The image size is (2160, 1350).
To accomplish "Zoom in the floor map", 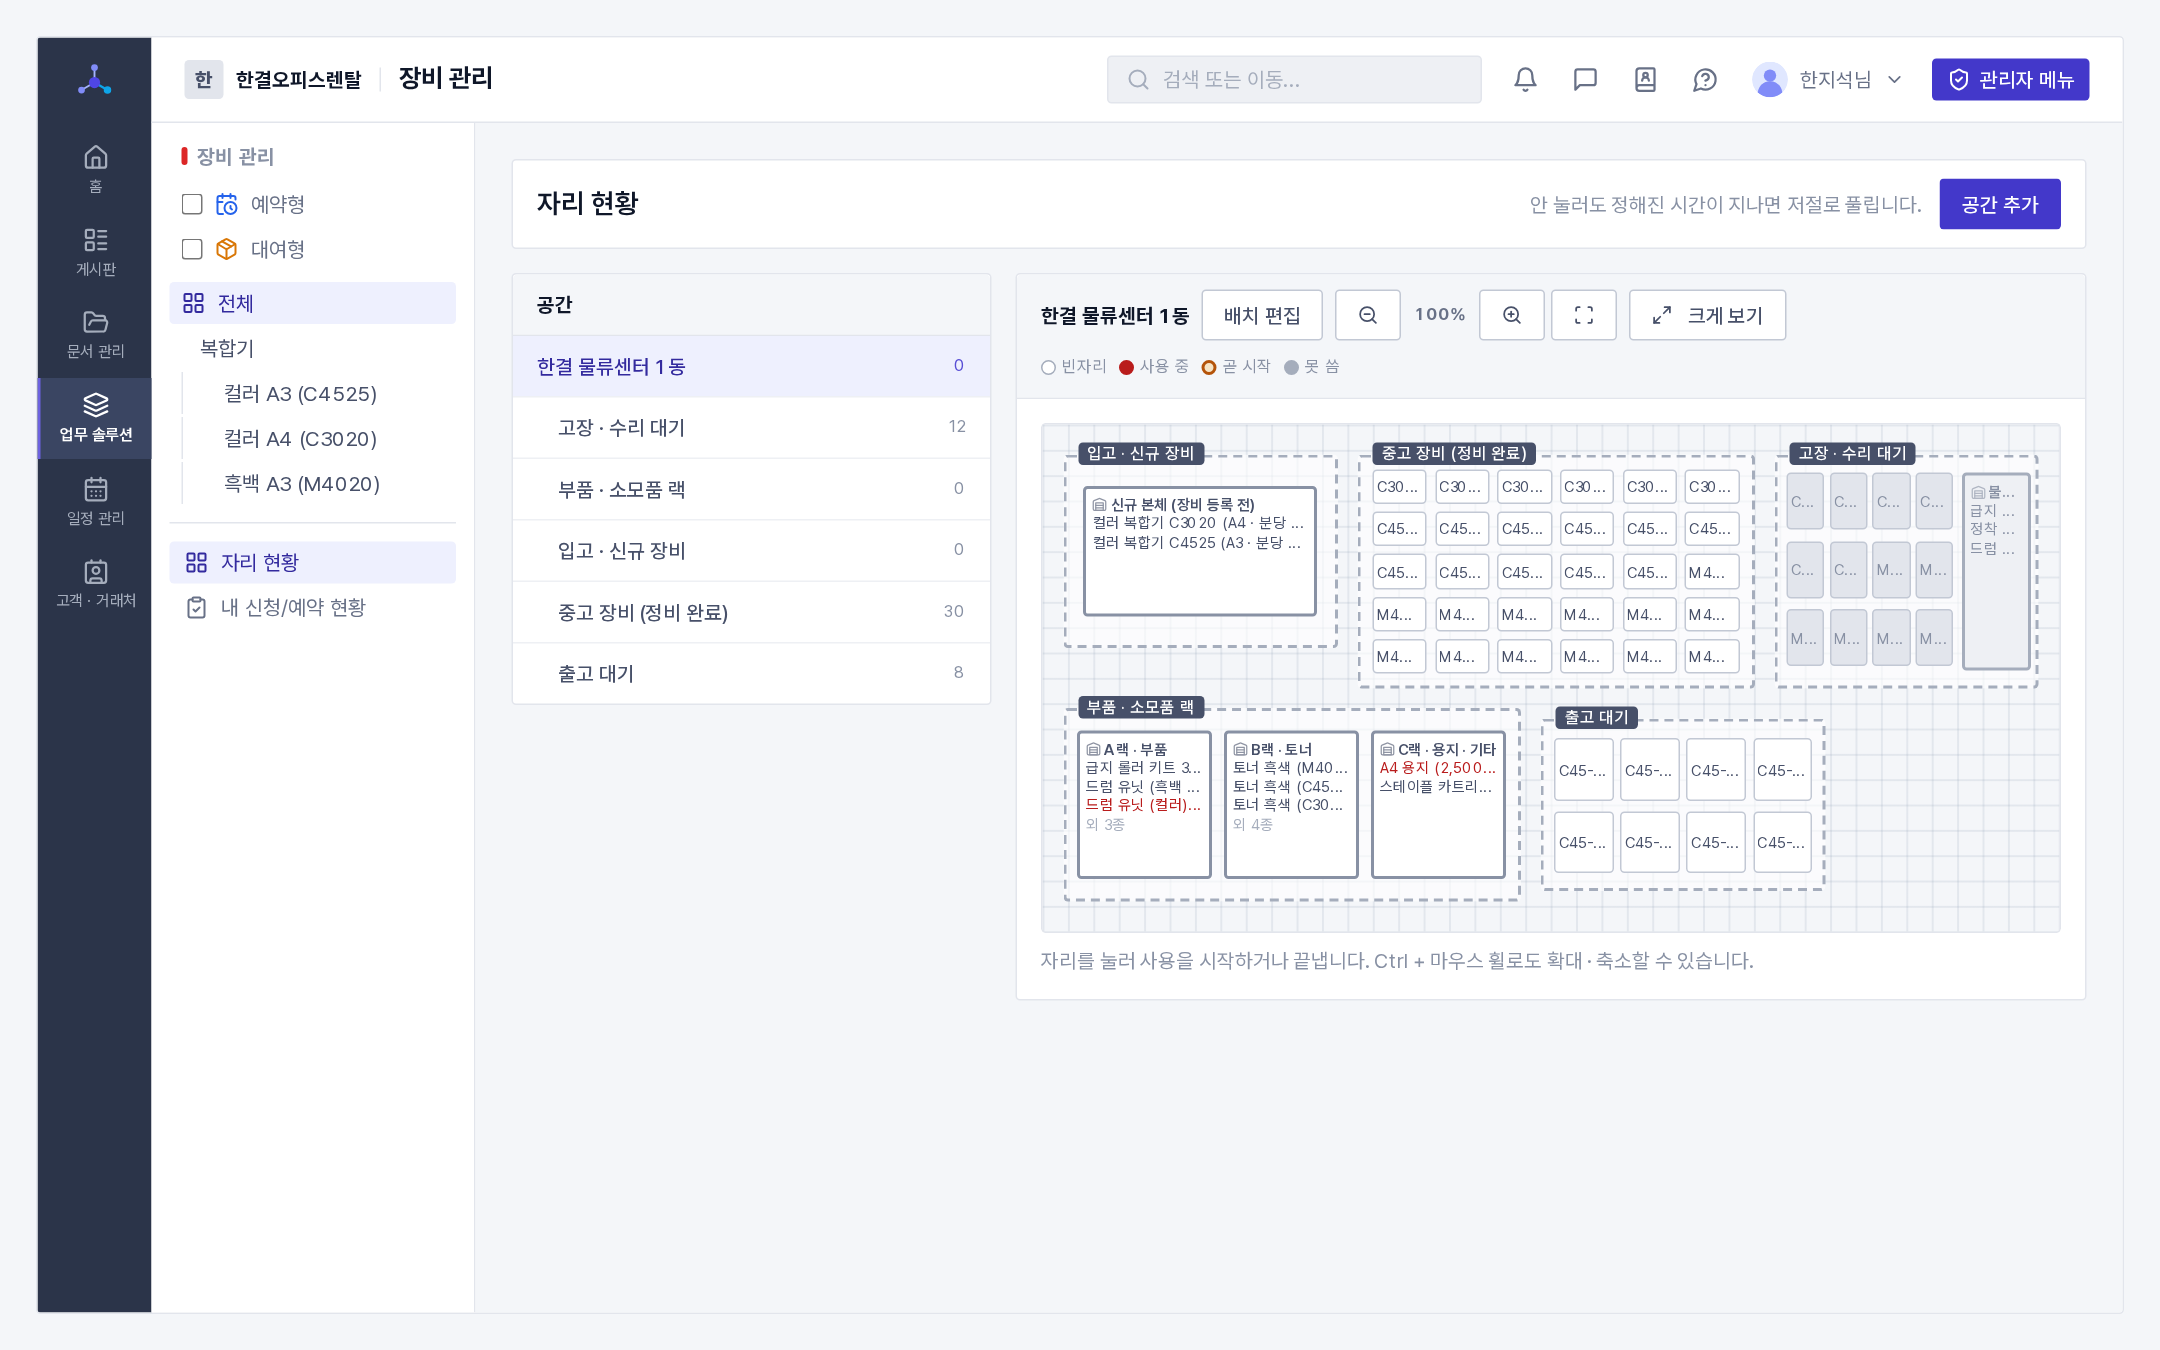I will (x=1511, y=315).
